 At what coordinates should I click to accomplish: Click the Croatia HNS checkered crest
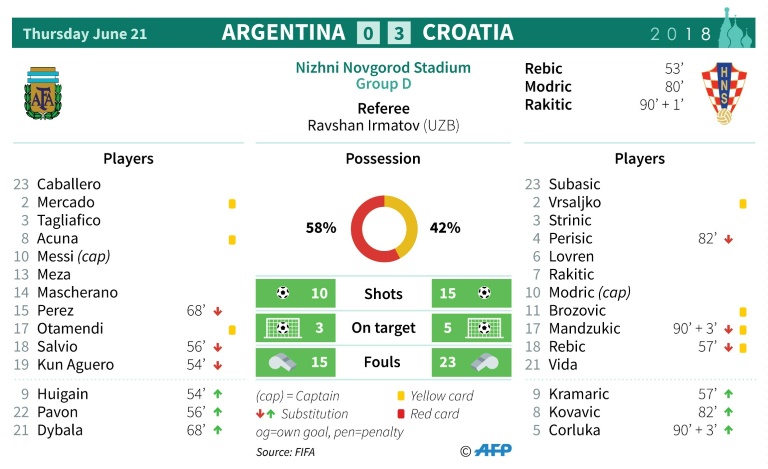tap(724, 93)
